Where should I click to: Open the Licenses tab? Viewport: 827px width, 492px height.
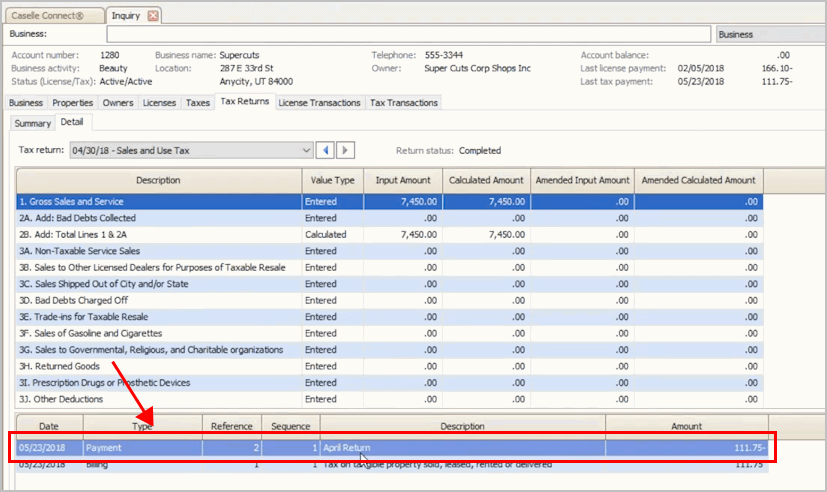pyautogui.click(x=159, y=103)
